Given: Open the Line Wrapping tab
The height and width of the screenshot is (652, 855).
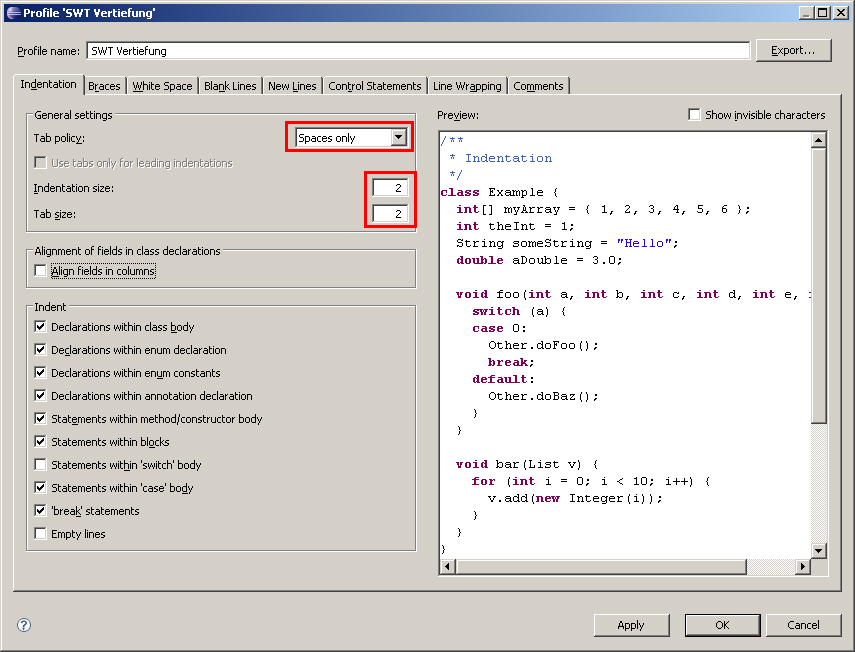Looking at the screenshot, I should click(467, 86).
